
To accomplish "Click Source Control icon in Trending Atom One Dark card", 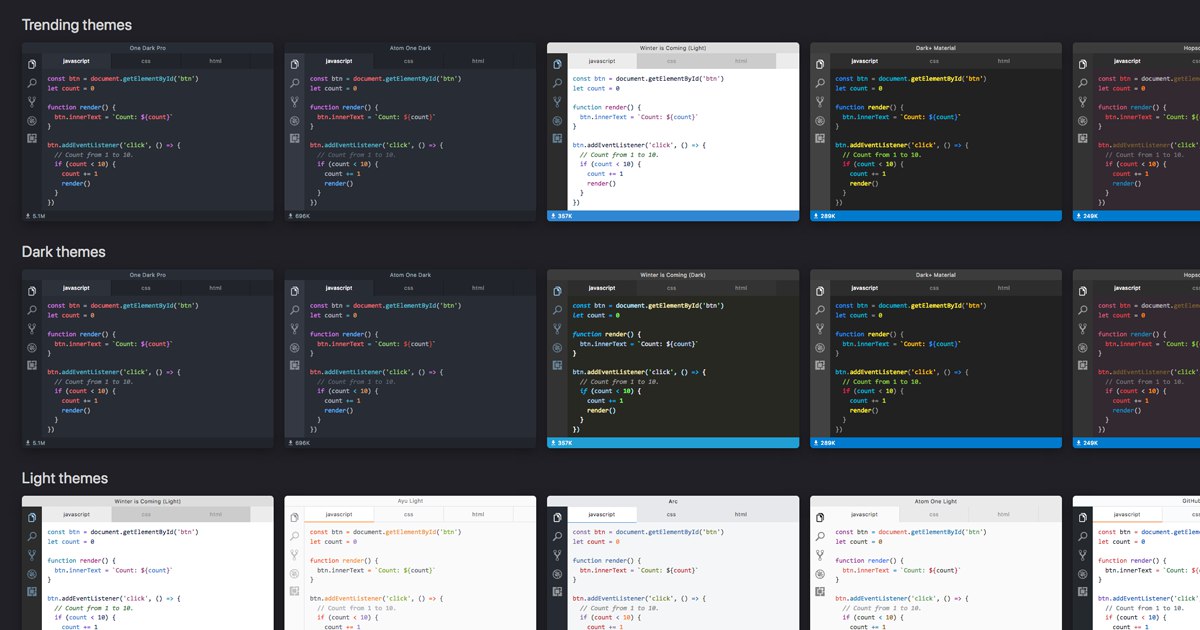I will (295, 102).
